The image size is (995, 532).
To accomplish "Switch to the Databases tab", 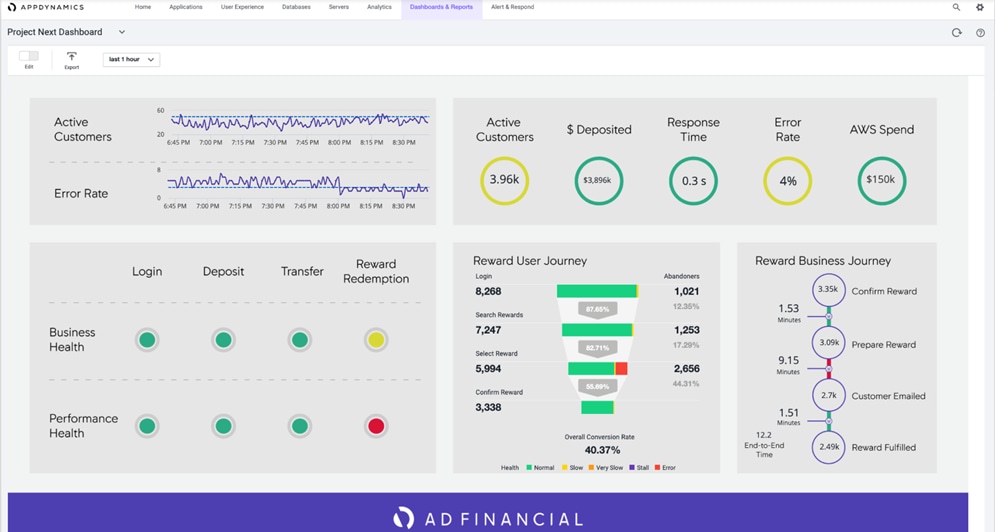I will [x=296, y=7].
